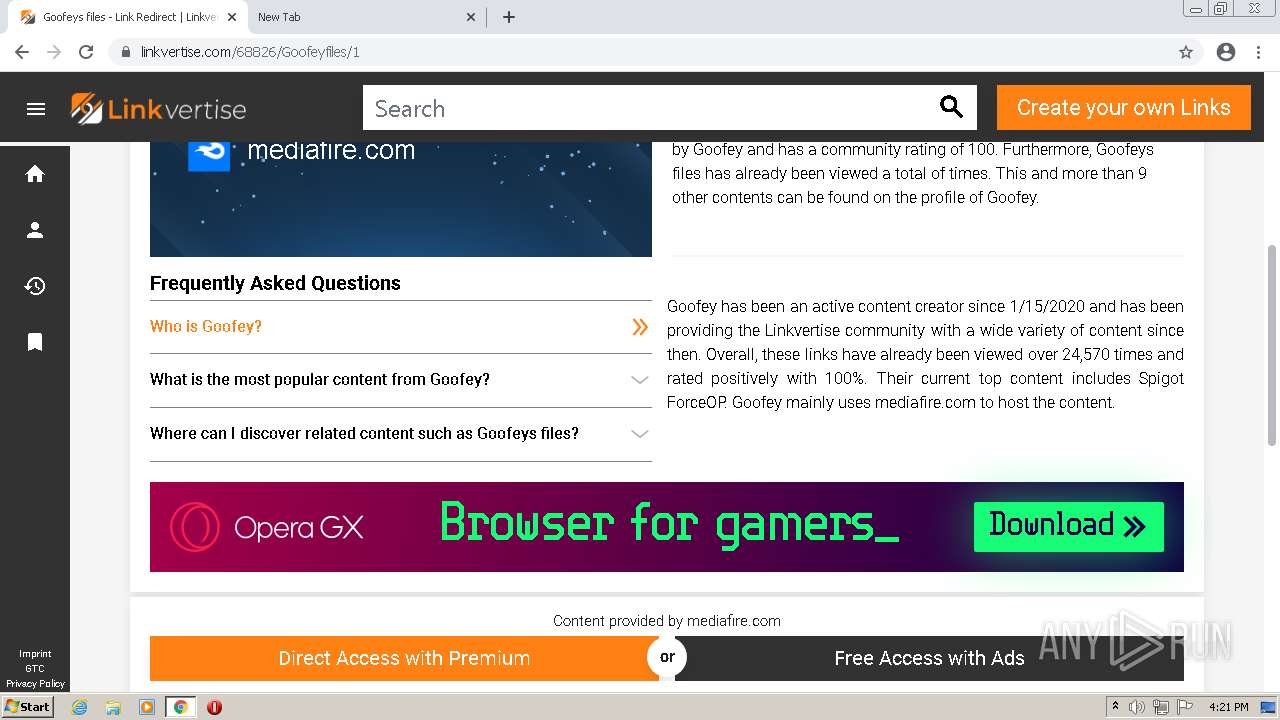The image size is (1280, 720).
Task: Open File Explorer from taskbar
Action: click(x=113, y=707)
